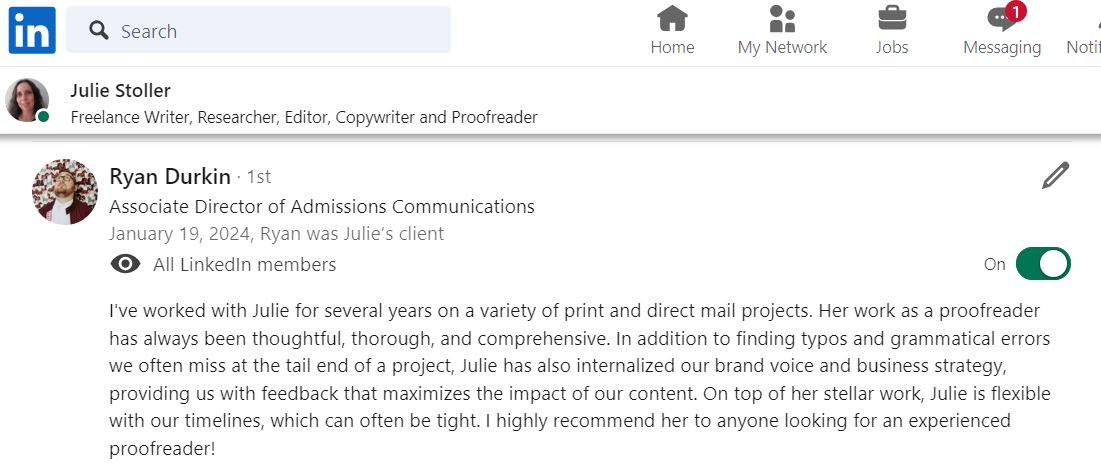Click the red message notification badge
Viewport: 1101px width, 475px height.
click(x=1015, y=11)
